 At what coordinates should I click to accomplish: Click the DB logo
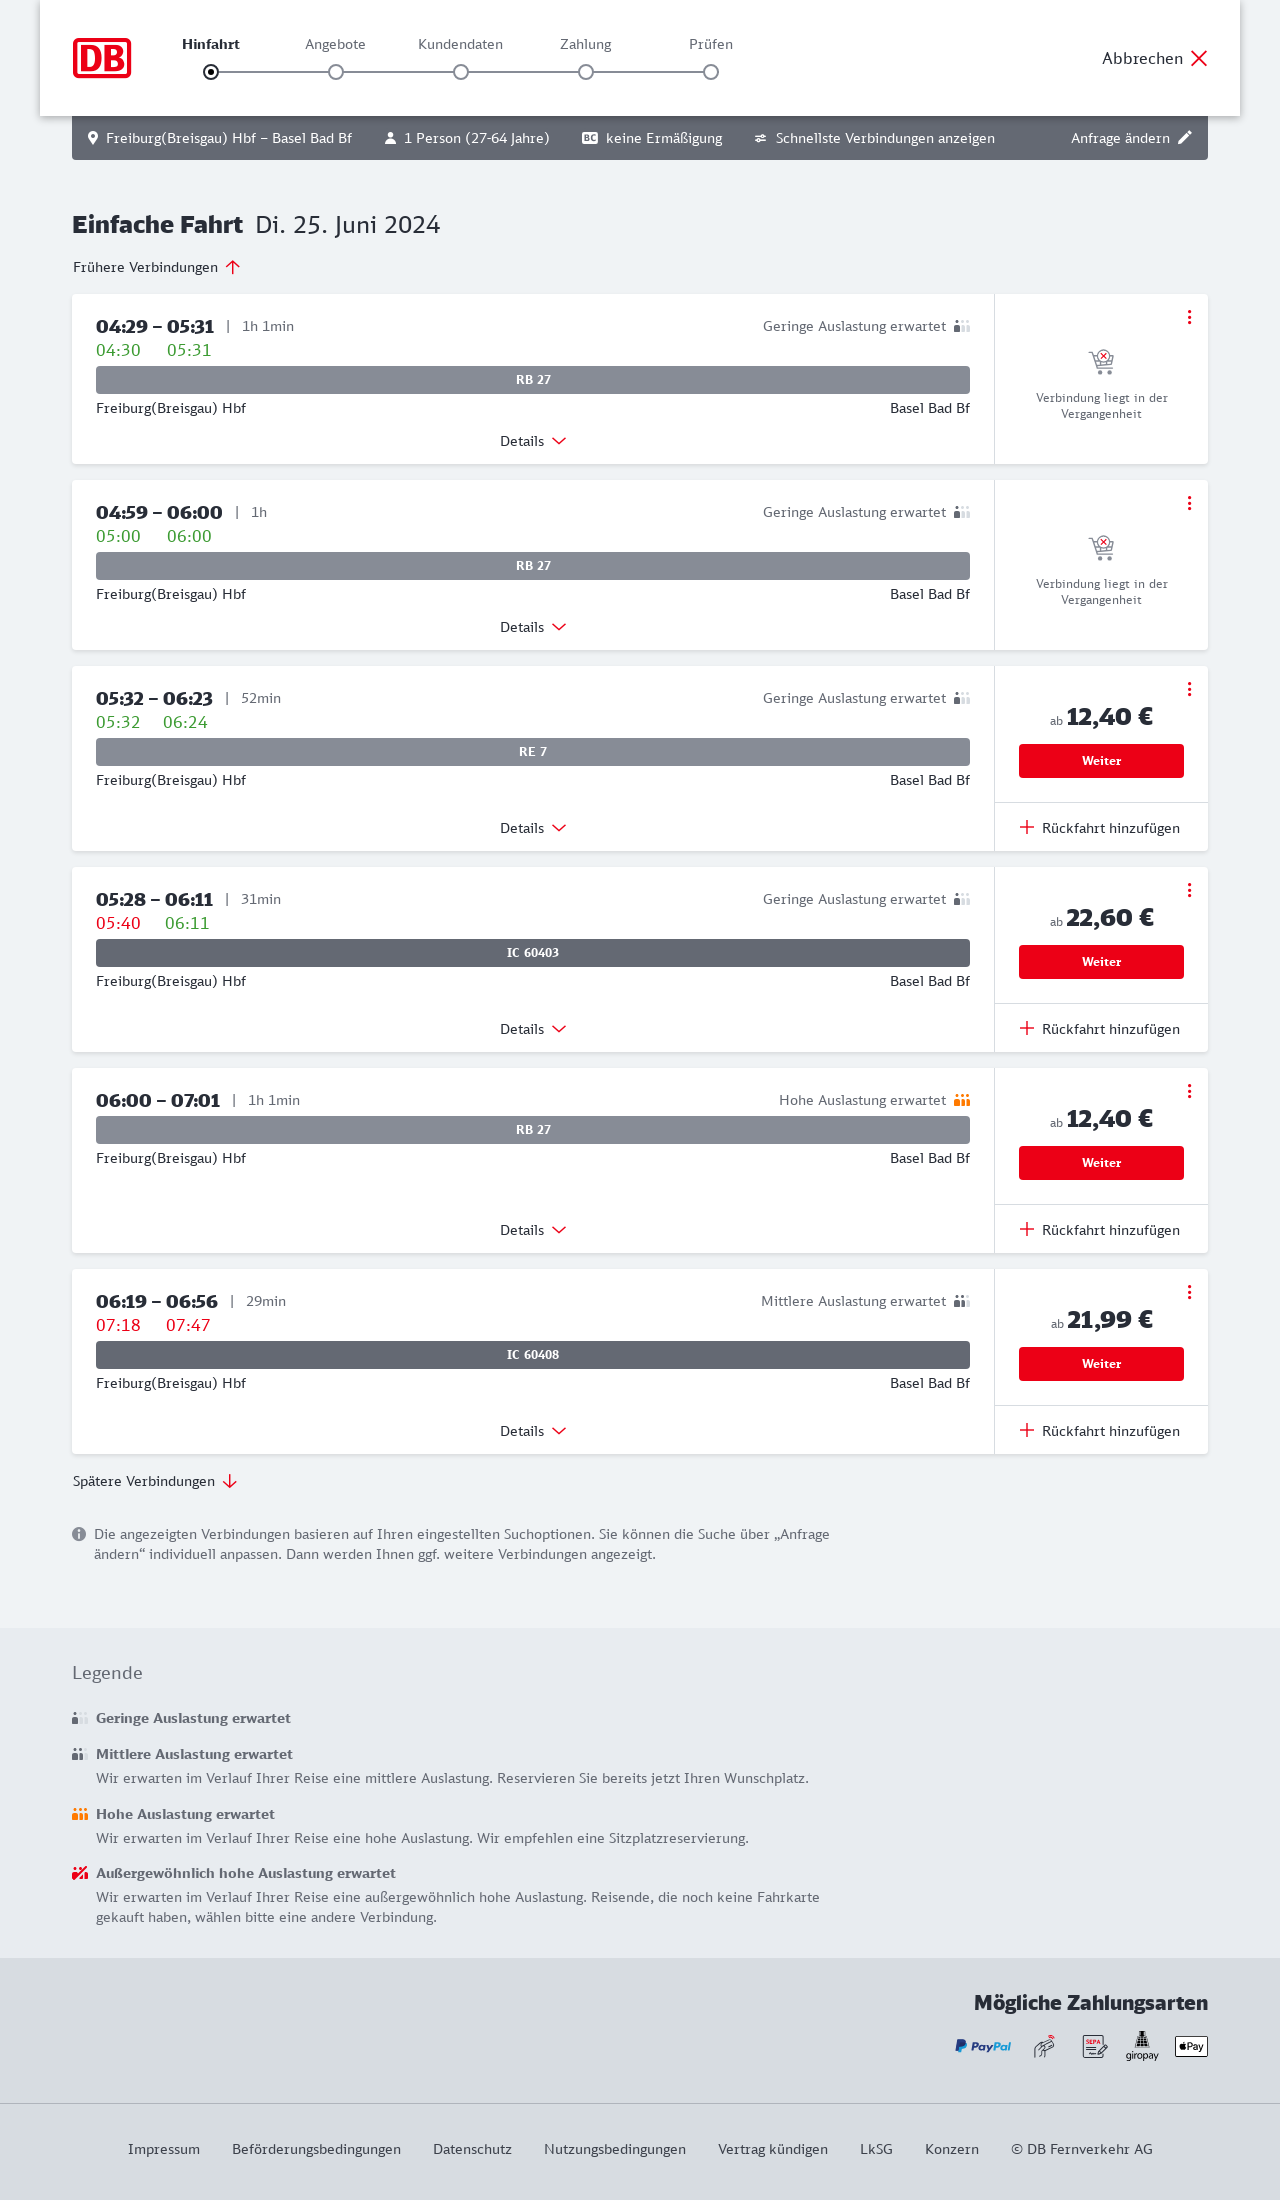[102, 58]
